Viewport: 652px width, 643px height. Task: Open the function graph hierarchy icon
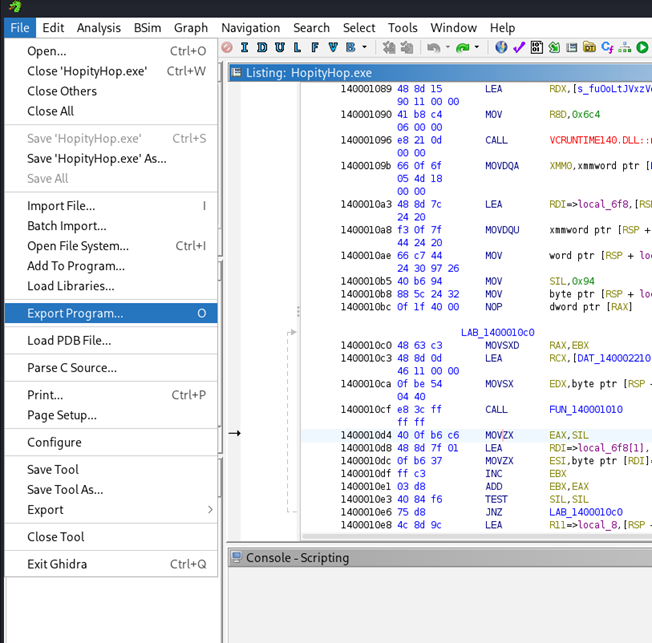625,47
